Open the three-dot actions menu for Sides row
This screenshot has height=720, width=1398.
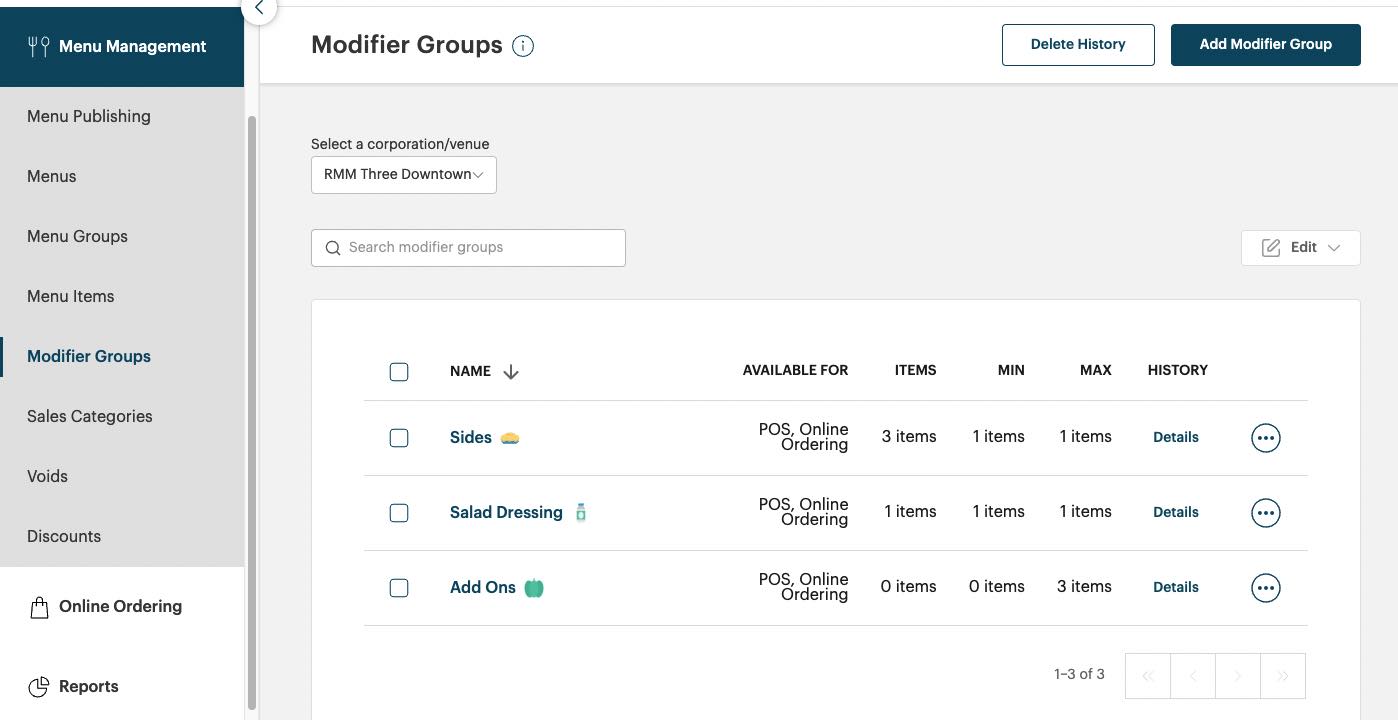(1265, 437)
